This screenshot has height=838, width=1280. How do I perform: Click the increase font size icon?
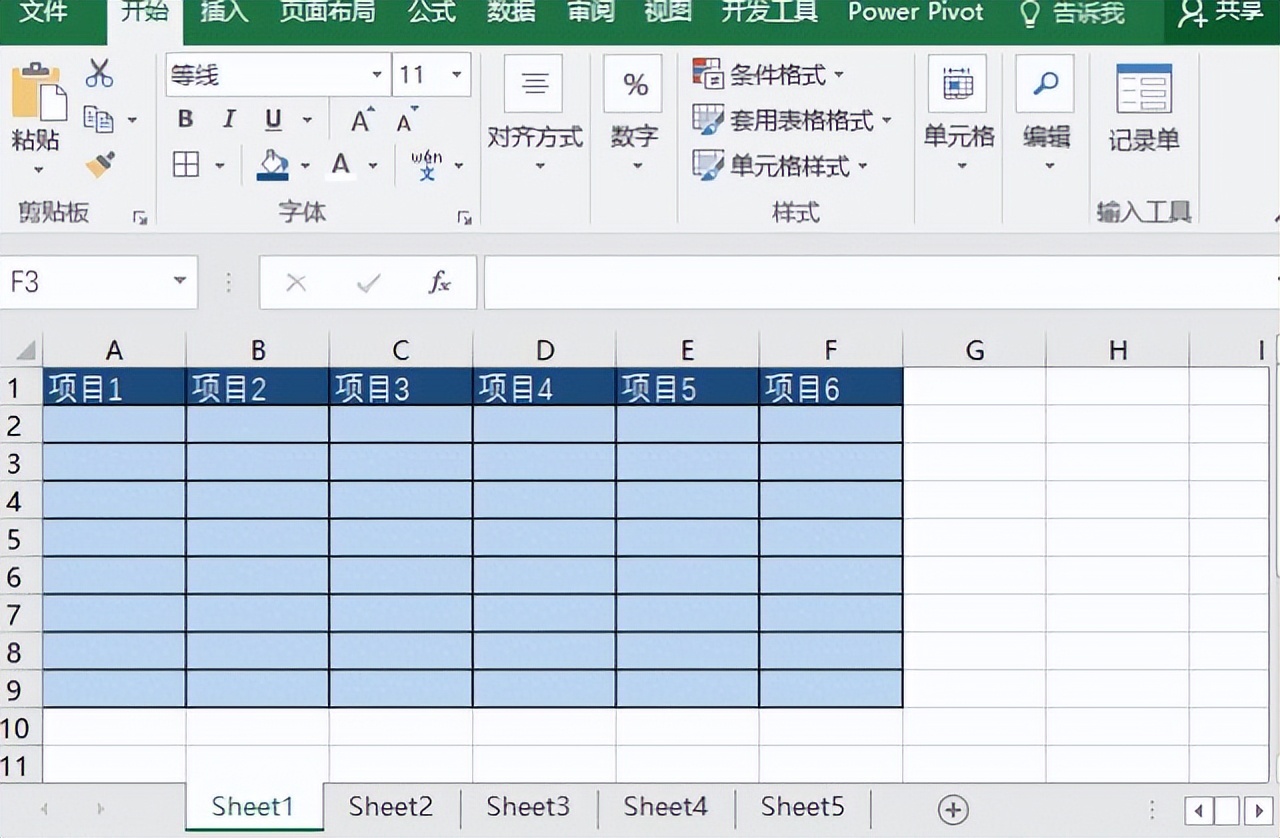click(363, 120)
